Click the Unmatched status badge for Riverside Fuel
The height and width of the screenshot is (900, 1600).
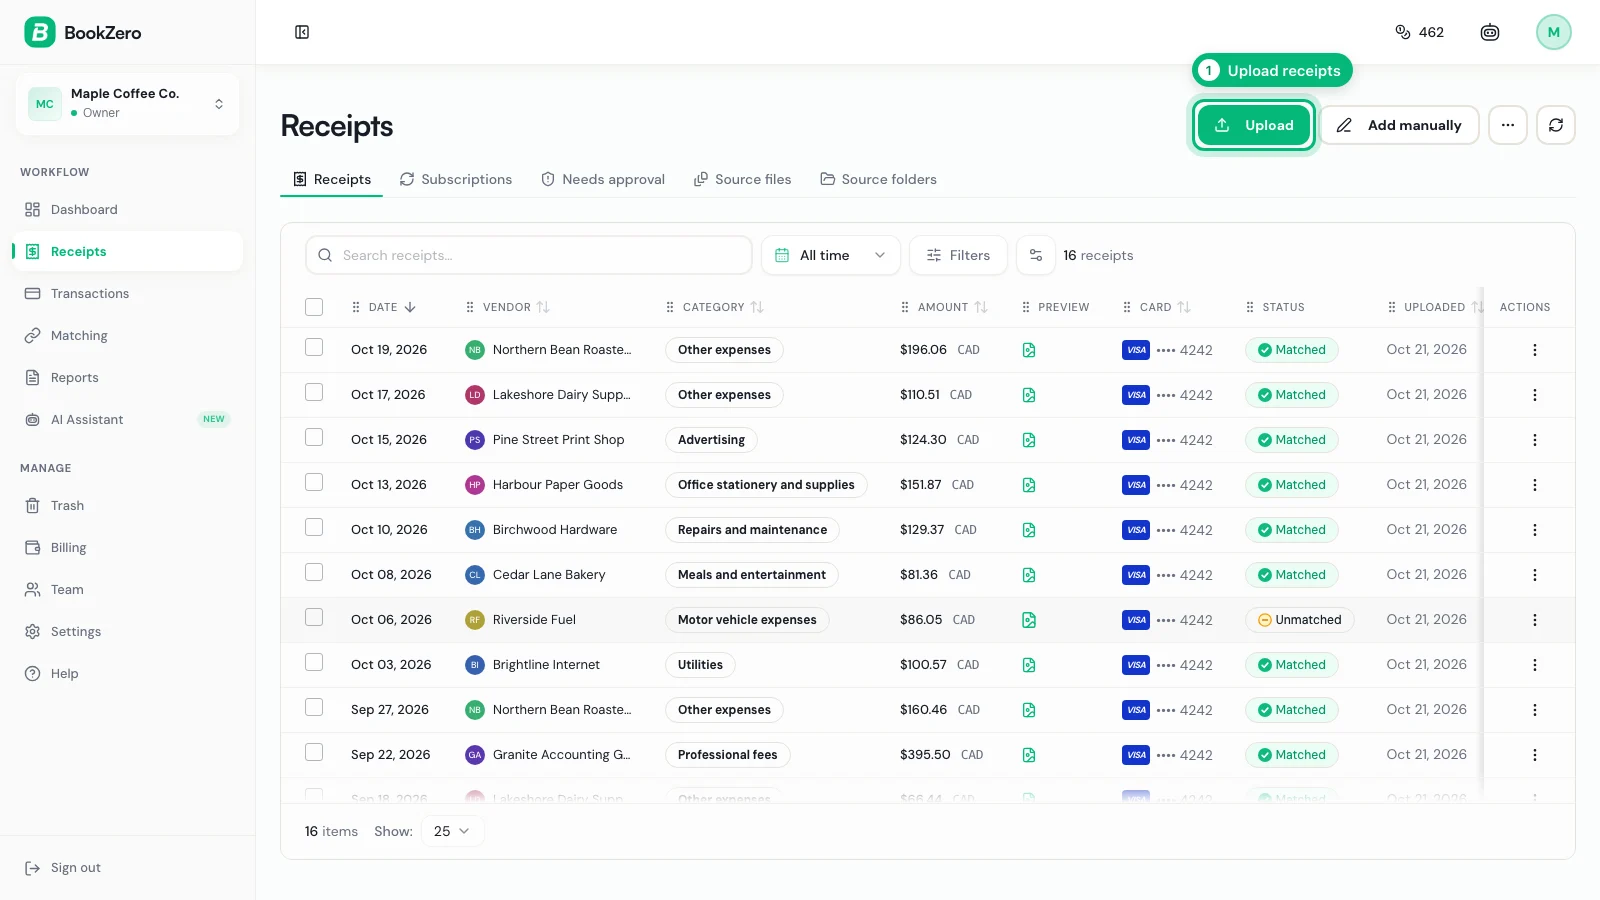(x=1300, y=620)
